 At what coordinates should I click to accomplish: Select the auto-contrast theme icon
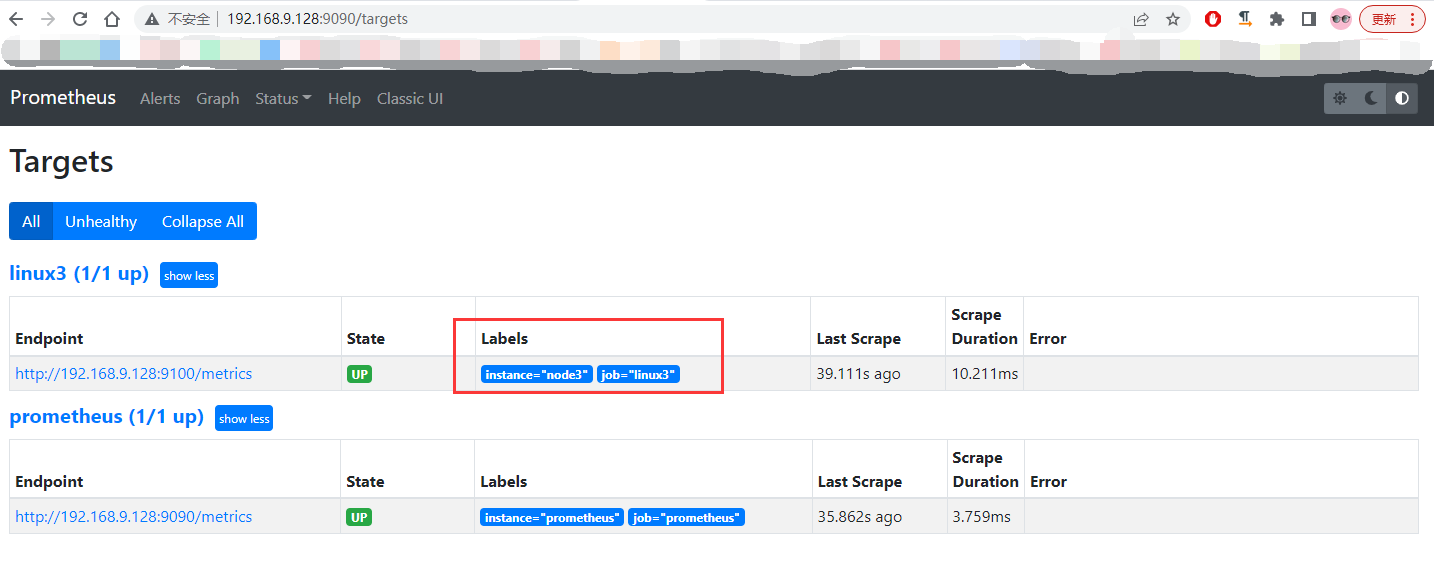point(1402,98)
